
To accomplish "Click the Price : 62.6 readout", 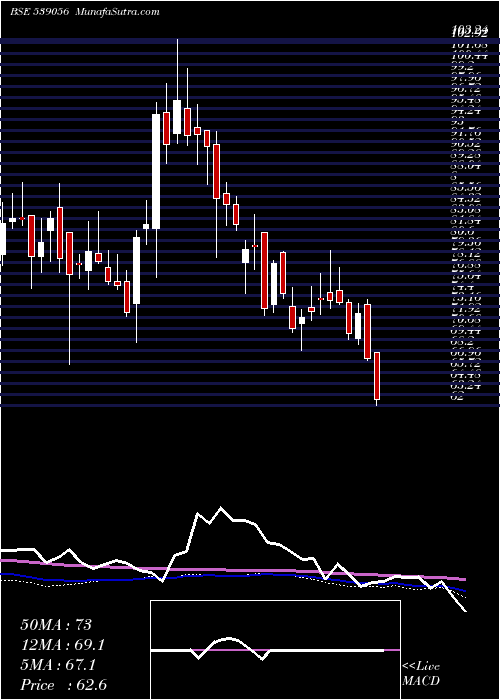I will pyautogui.click(x=63, y=685).
